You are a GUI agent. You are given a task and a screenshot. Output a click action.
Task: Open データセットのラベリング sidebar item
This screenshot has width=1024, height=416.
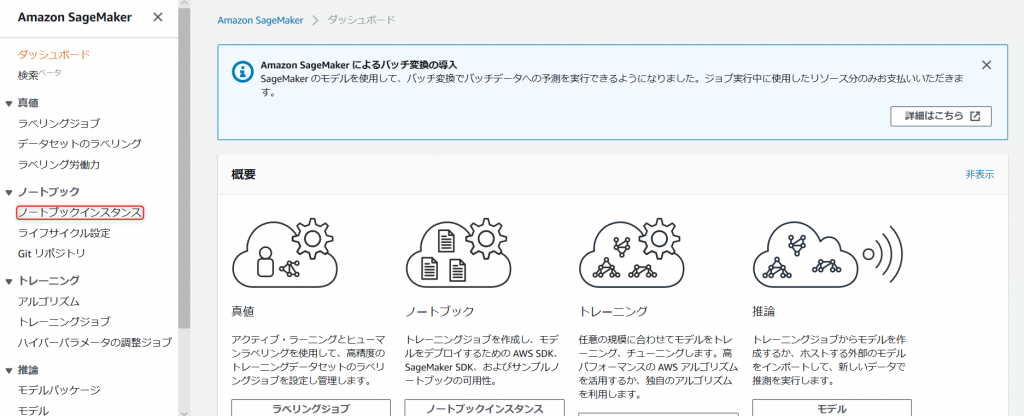coord(80,143)
